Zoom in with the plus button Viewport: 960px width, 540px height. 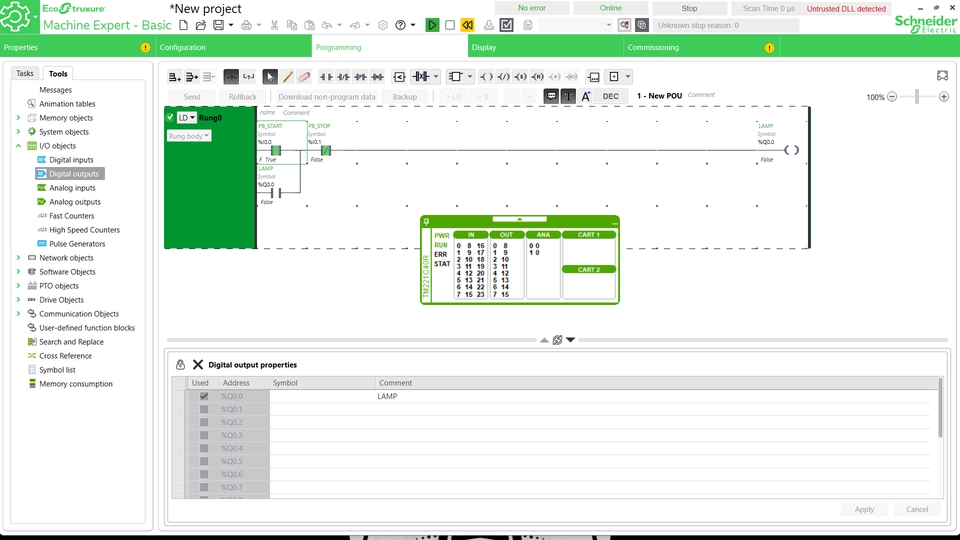(x=943, y=97)
